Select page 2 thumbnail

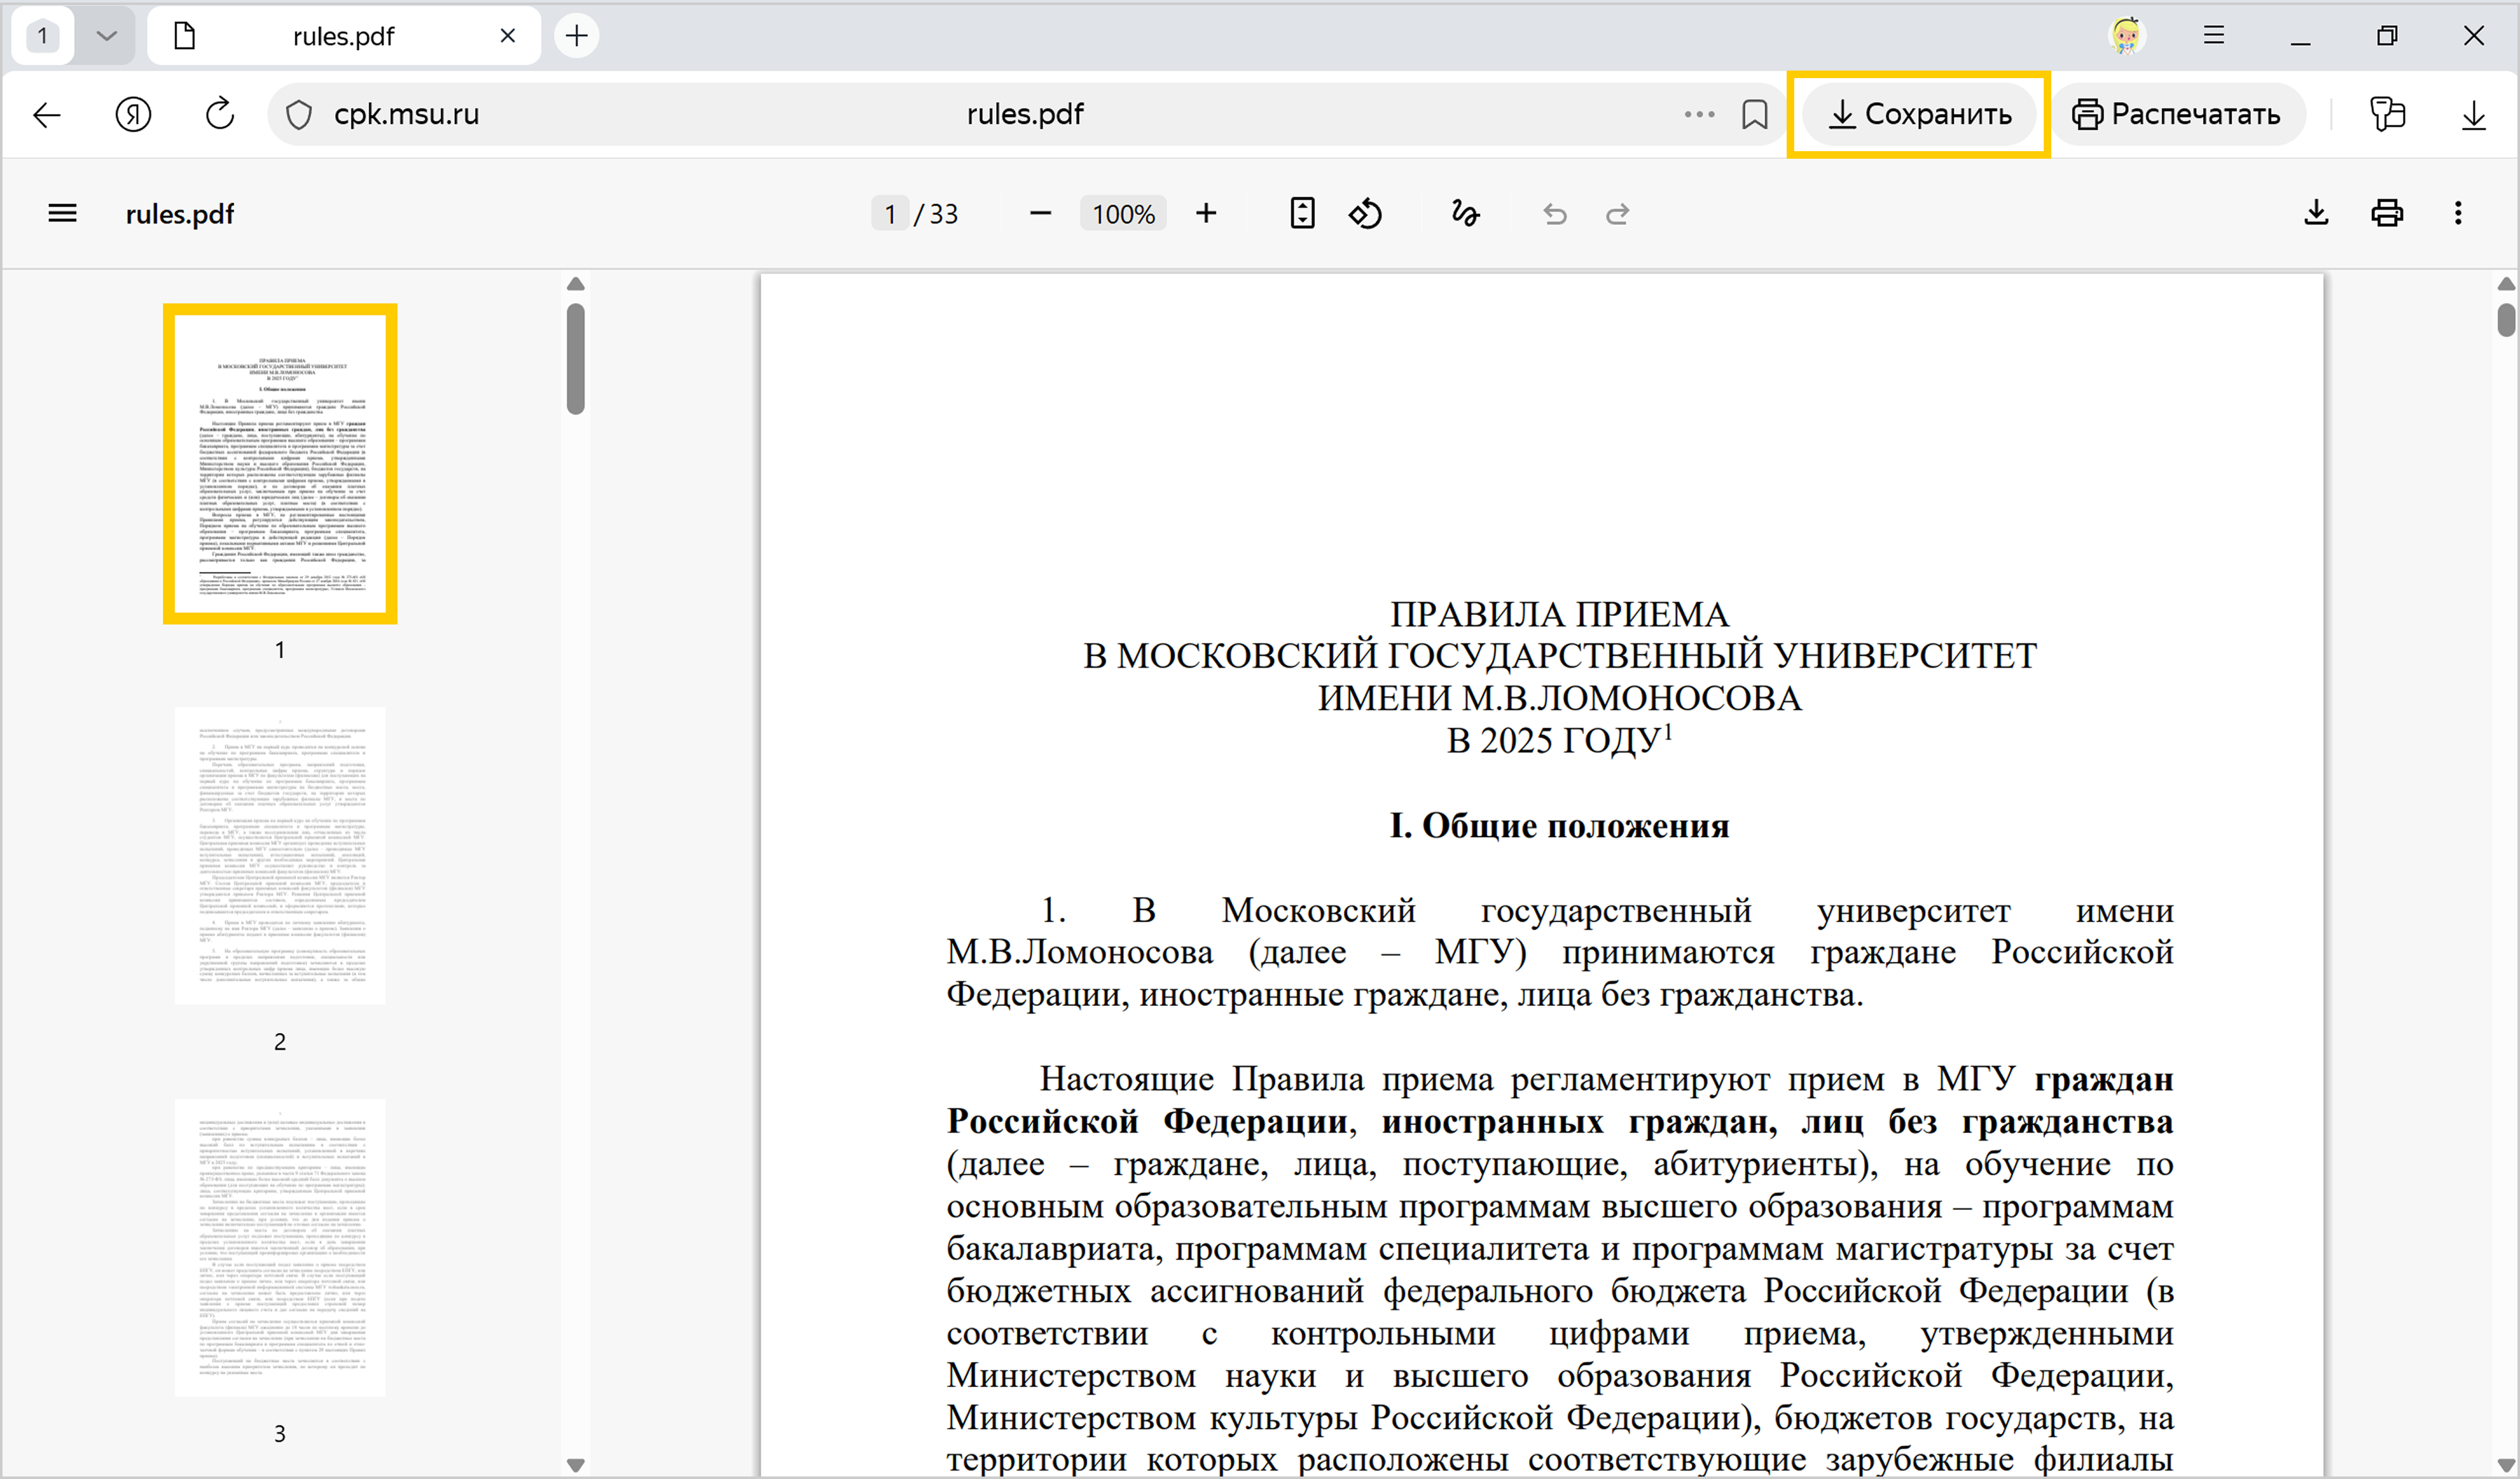[x=280, y=856]
